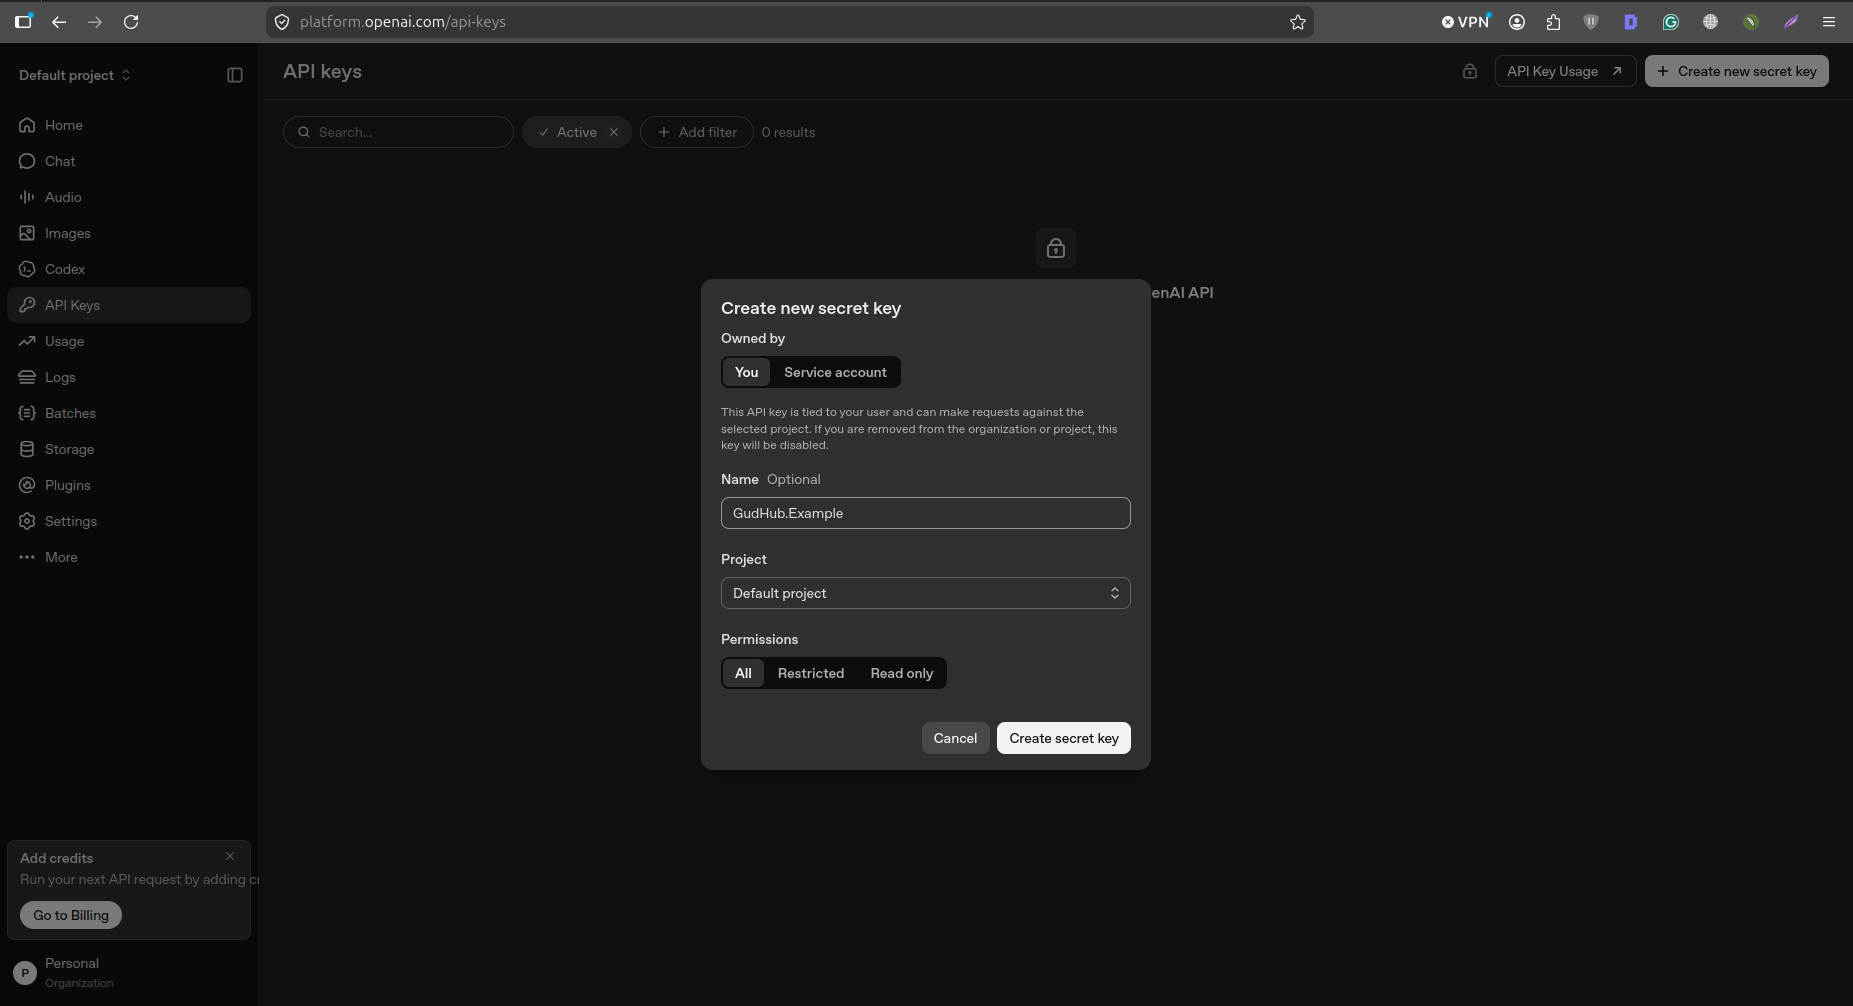Collapse sidebar using the panel toggle icon
This screenshot has height=1006, width=1853.
point(235,75)
